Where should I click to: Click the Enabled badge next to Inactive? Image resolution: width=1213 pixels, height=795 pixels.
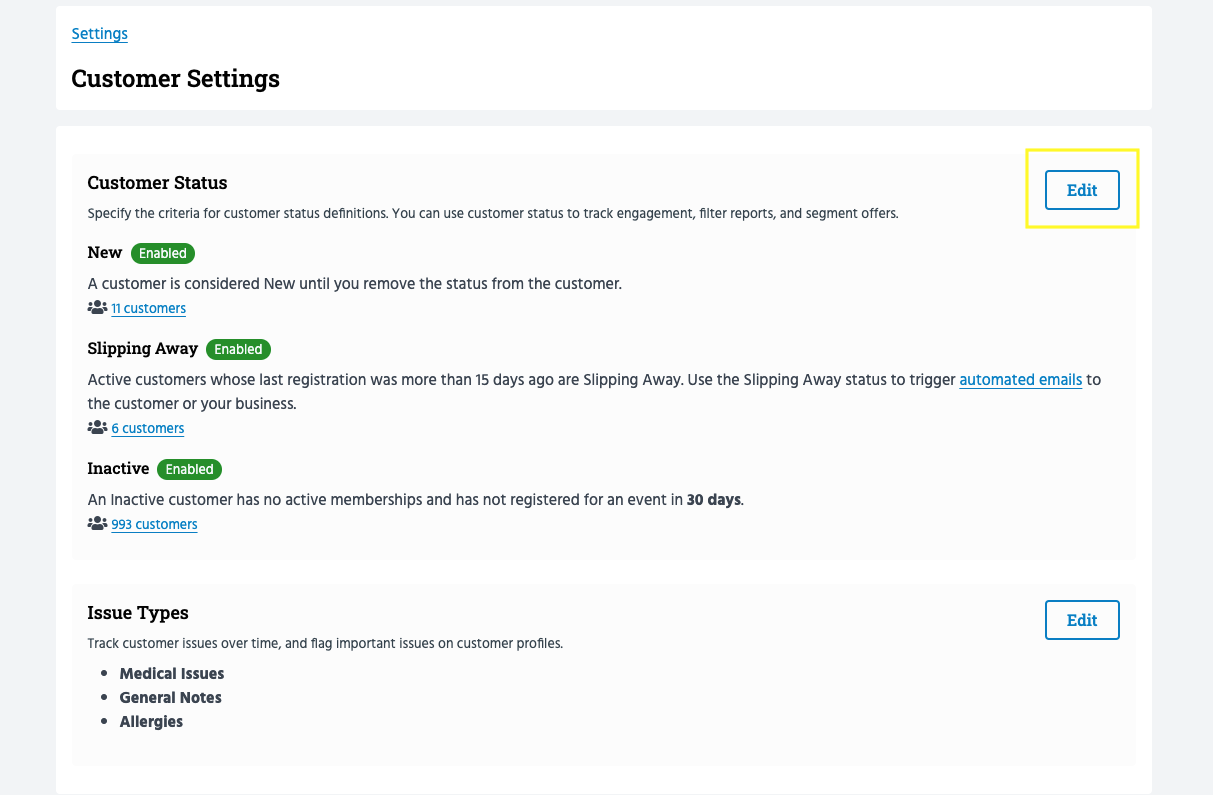(189, 469)
